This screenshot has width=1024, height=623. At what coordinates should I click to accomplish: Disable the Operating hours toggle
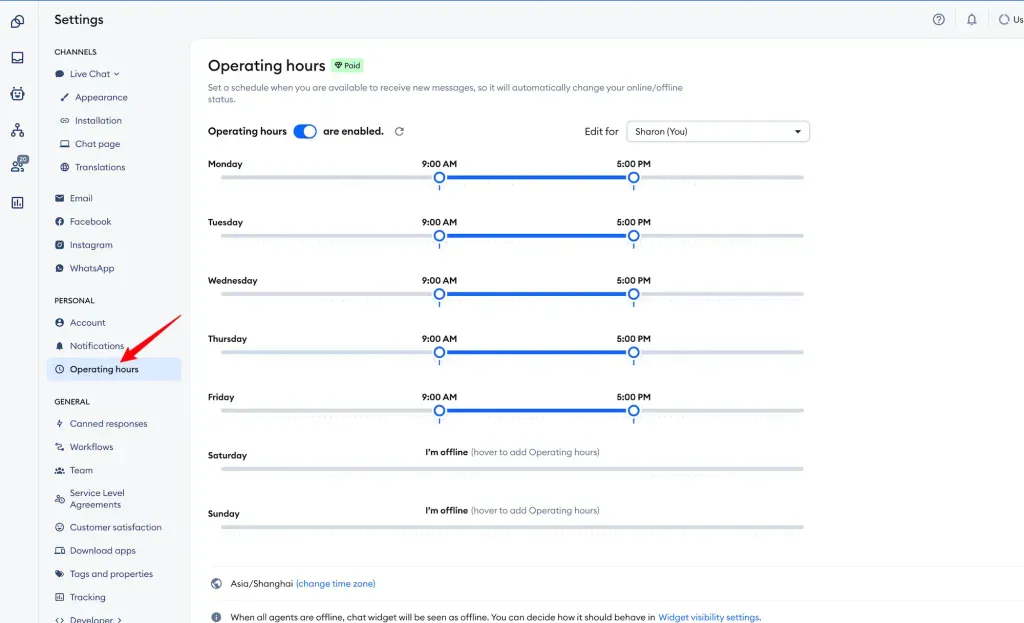(x=304, y=131)
